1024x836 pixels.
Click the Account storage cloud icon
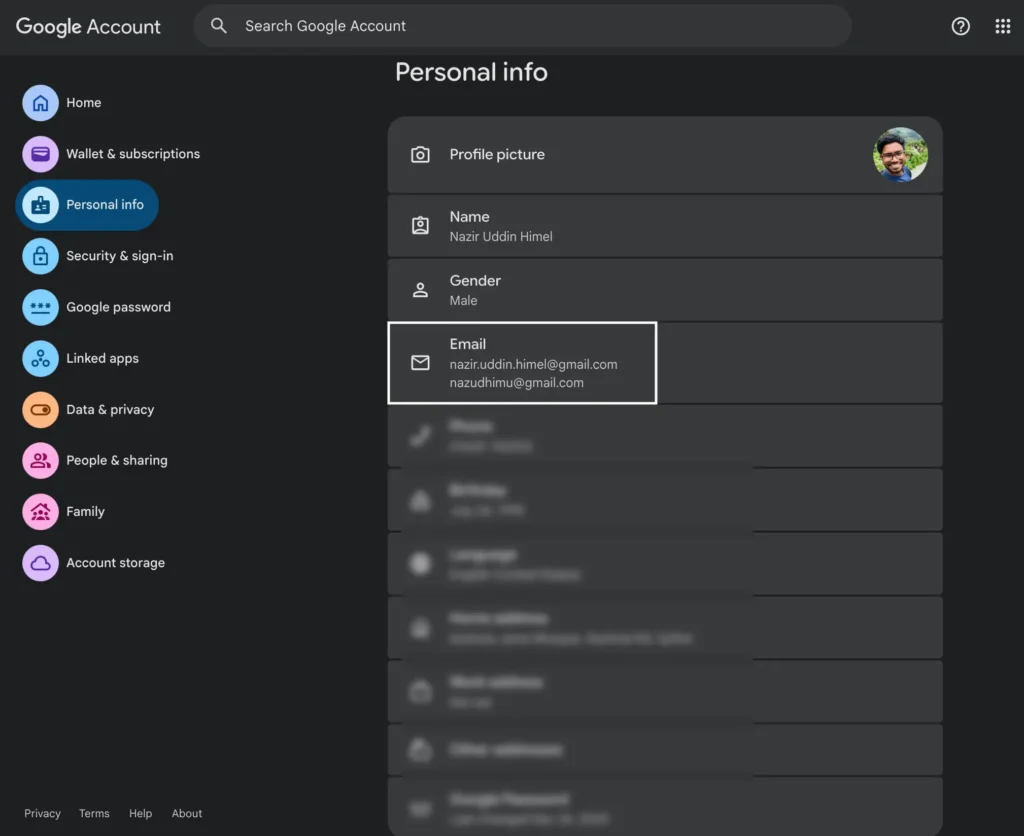[40, 563]
